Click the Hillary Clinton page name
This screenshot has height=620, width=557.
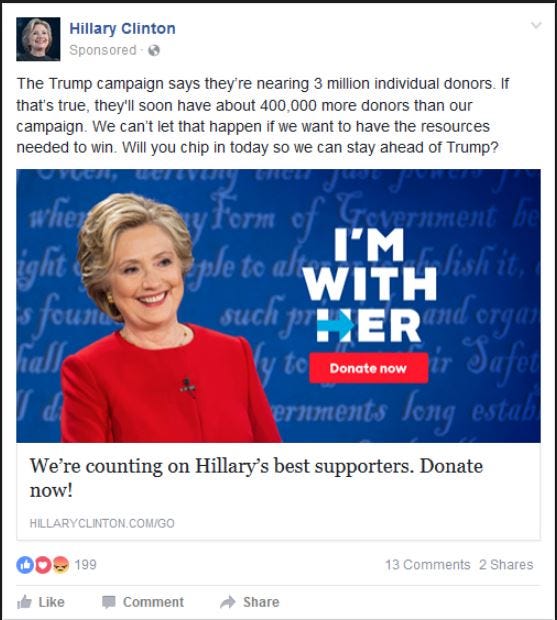[x=122, y=28]
